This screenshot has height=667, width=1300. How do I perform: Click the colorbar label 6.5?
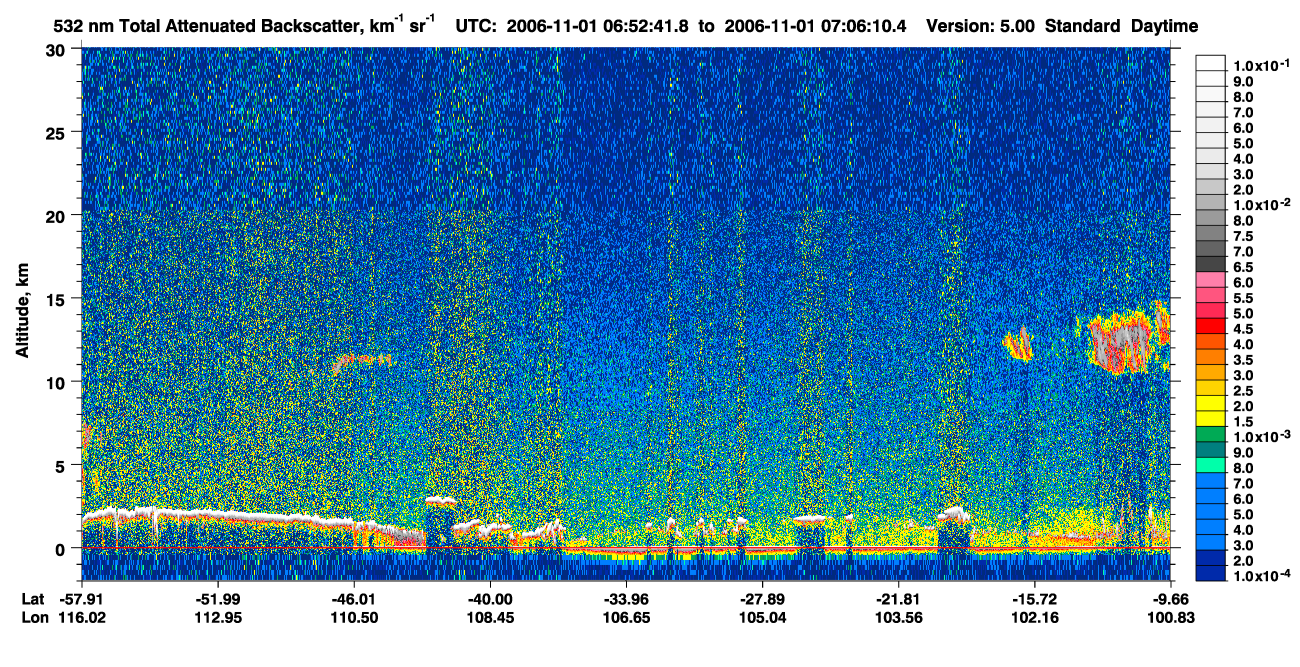pos(1245,268)
